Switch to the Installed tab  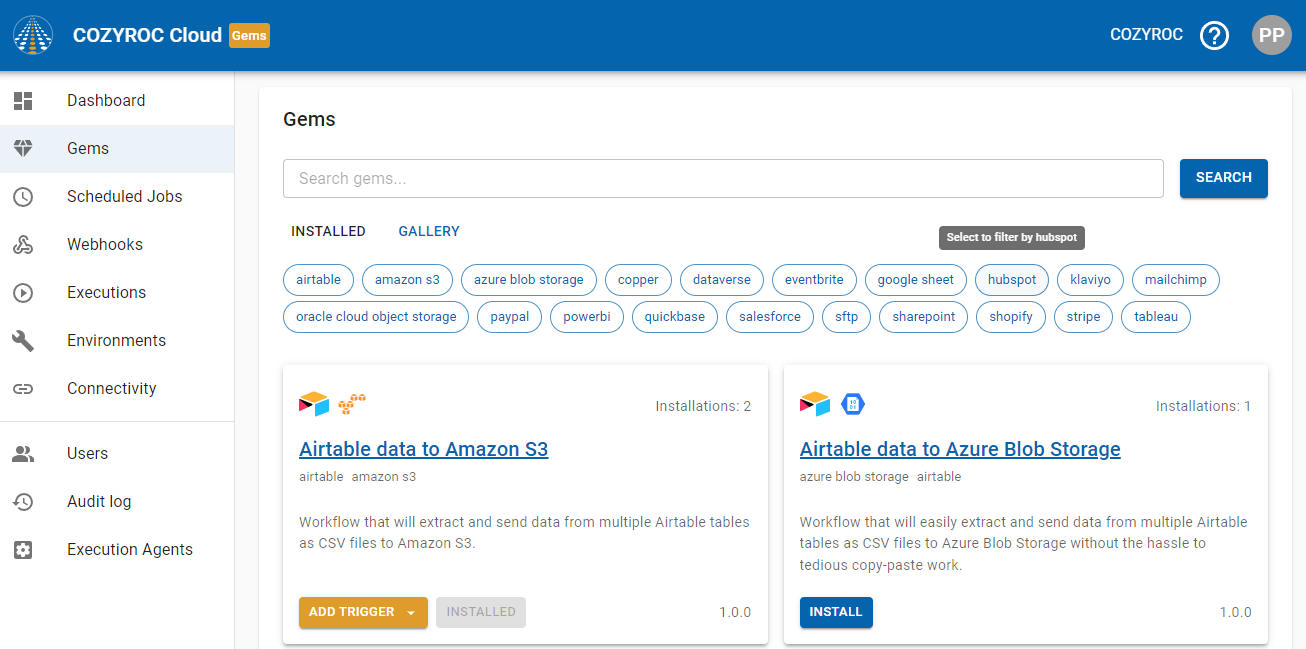[x=328, y=231]
